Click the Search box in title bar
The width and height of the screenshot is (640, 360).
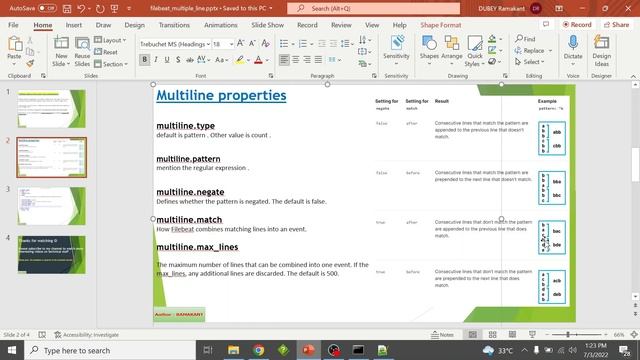(x=373, y=8)
